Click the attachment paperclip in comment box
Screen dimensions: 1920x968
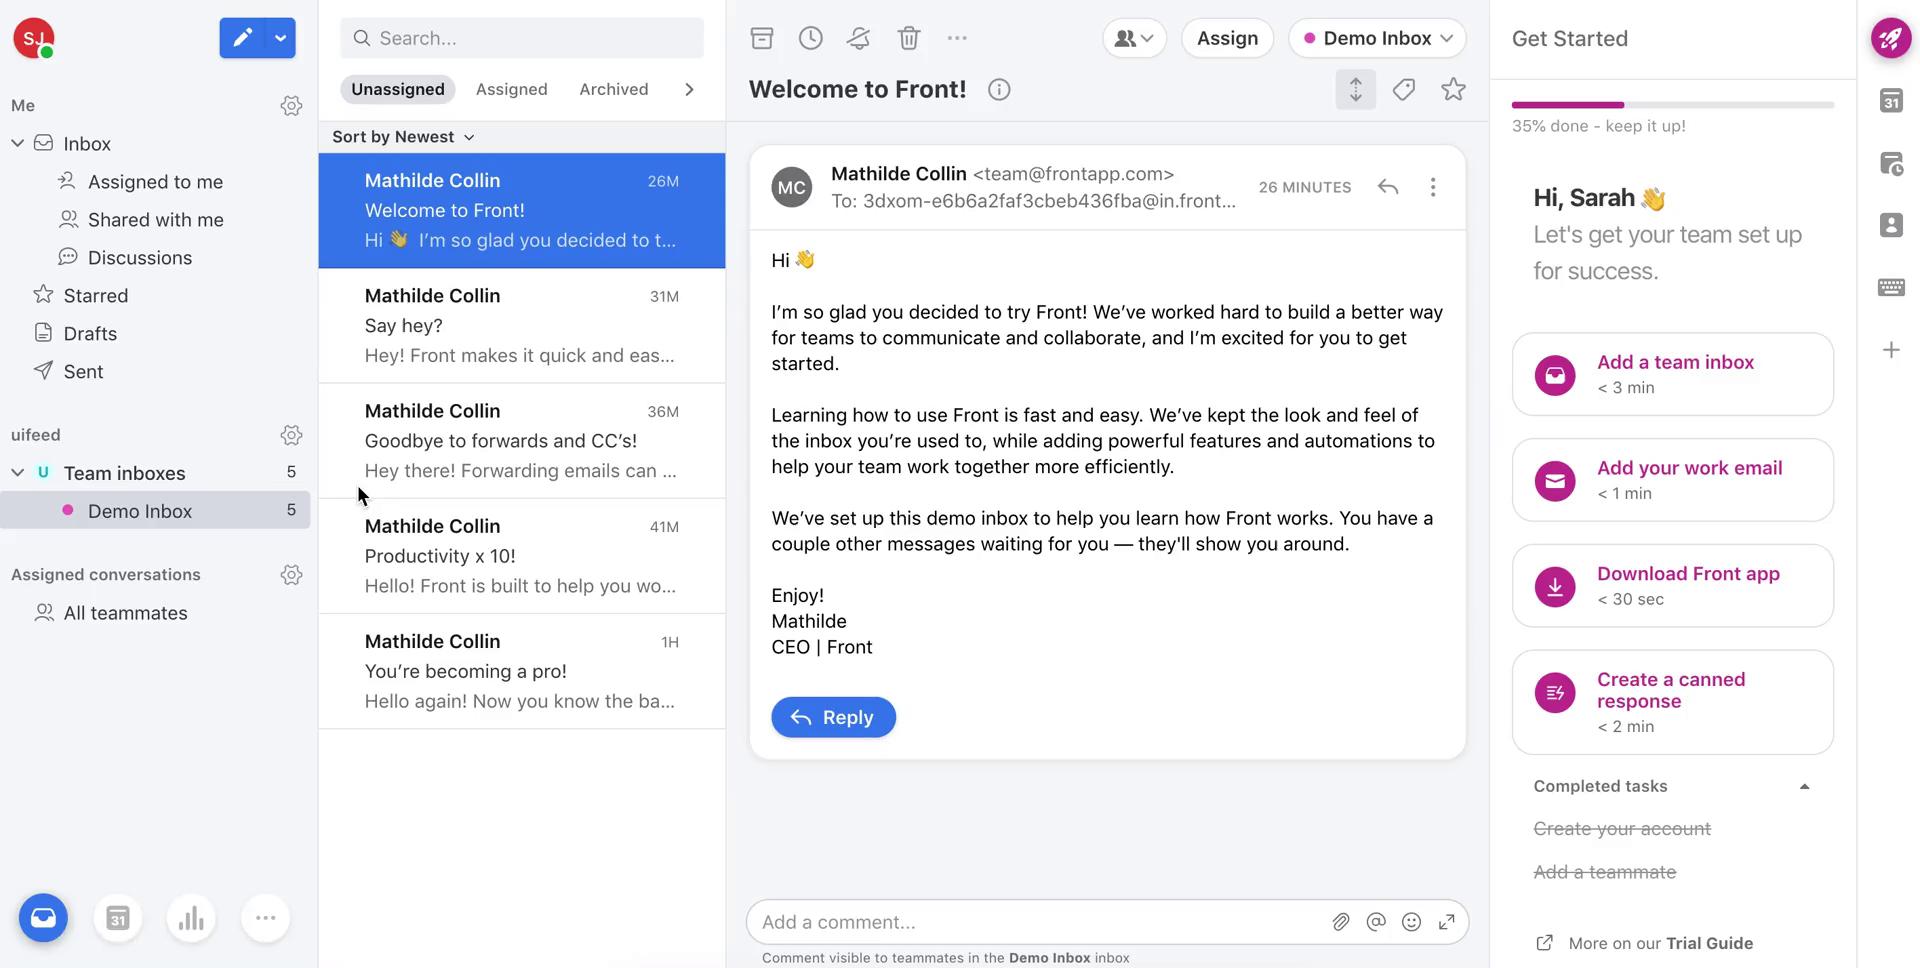pyautogui.click(x=1341, y=922)
